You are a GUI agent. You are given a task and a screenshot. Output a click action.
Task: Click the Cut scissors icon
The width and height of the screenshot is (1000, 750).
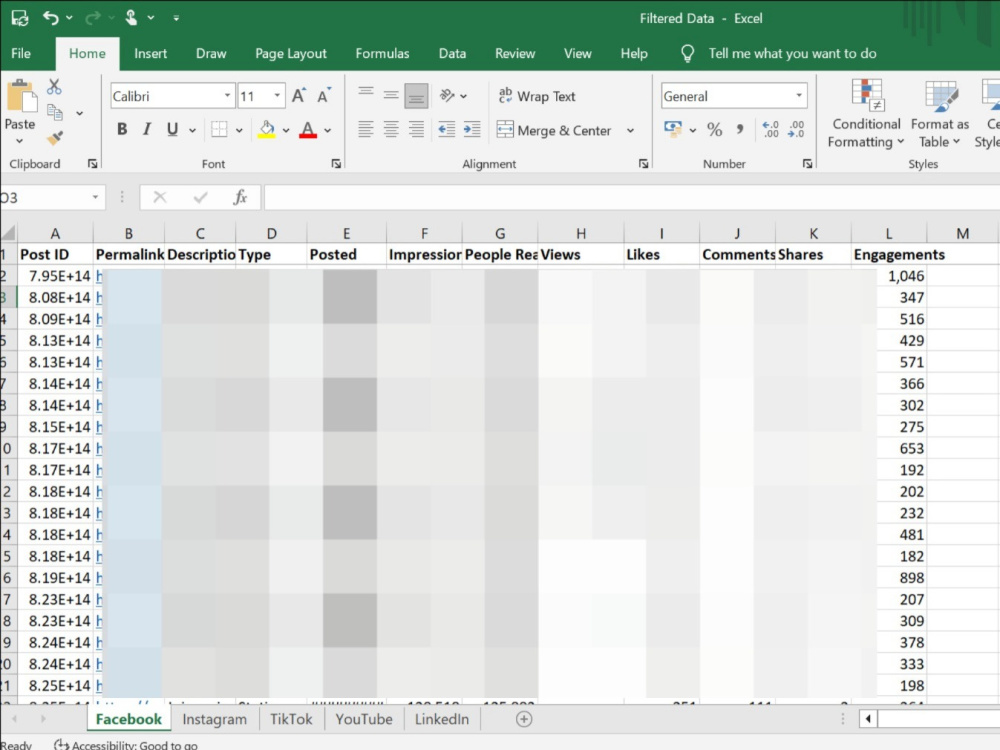pos(54,87)
